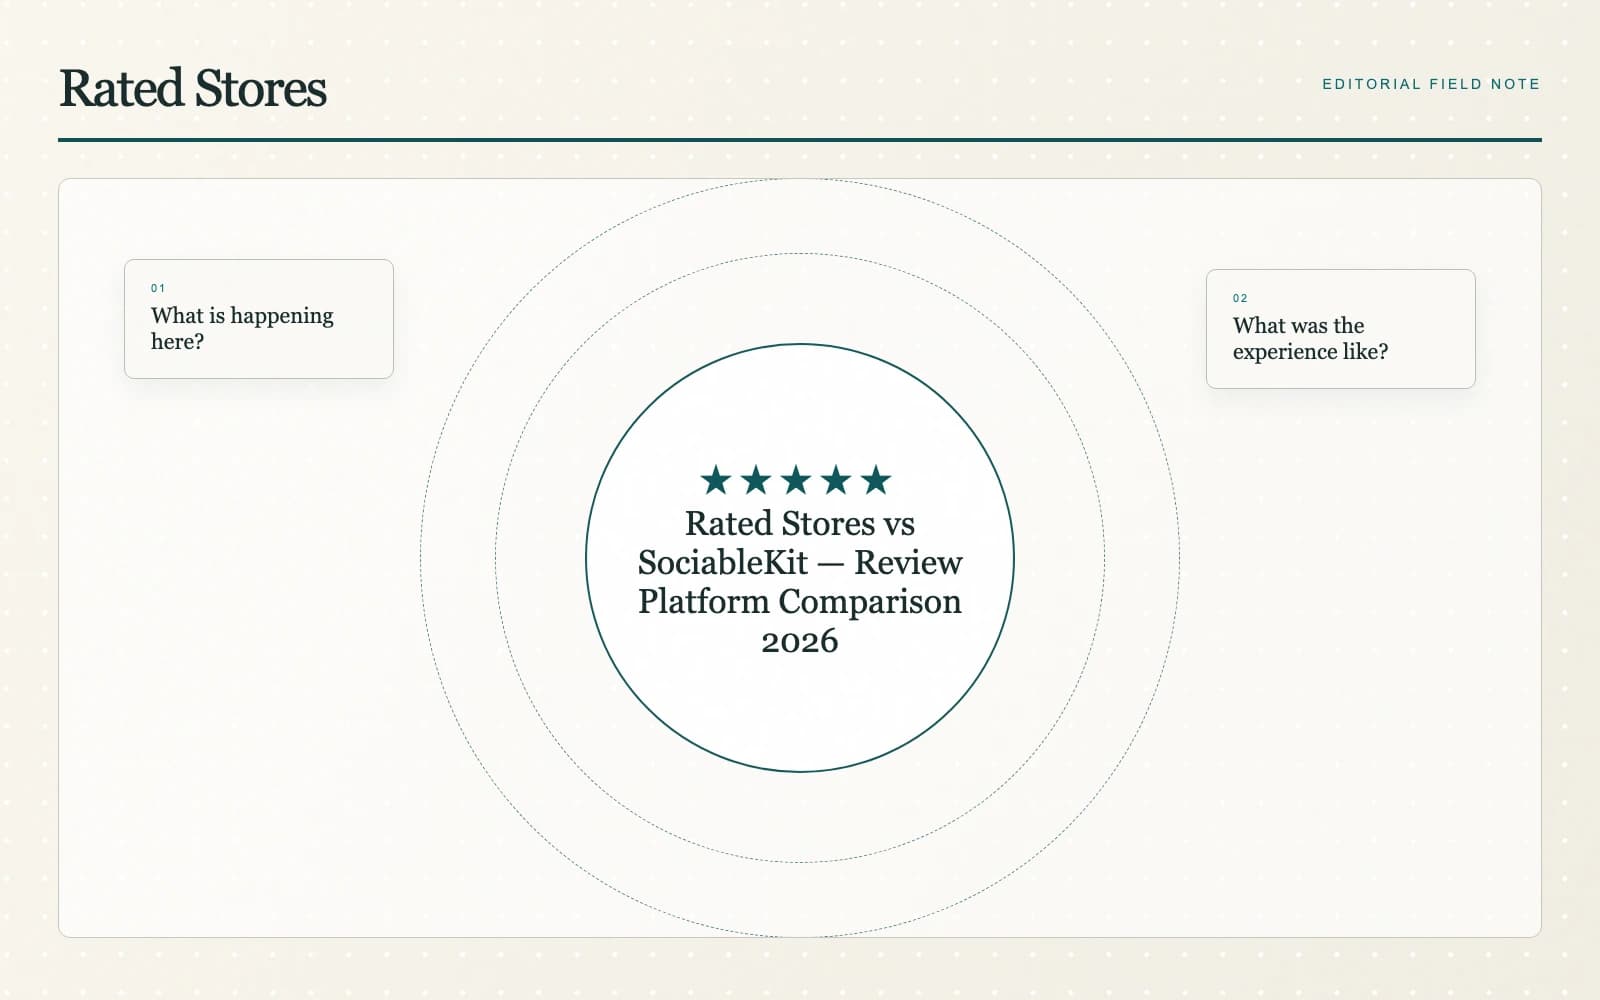This screenshot has width=1600, height=1000.
Task: Click the solid teal border of center circle
Action: (586, 558)
